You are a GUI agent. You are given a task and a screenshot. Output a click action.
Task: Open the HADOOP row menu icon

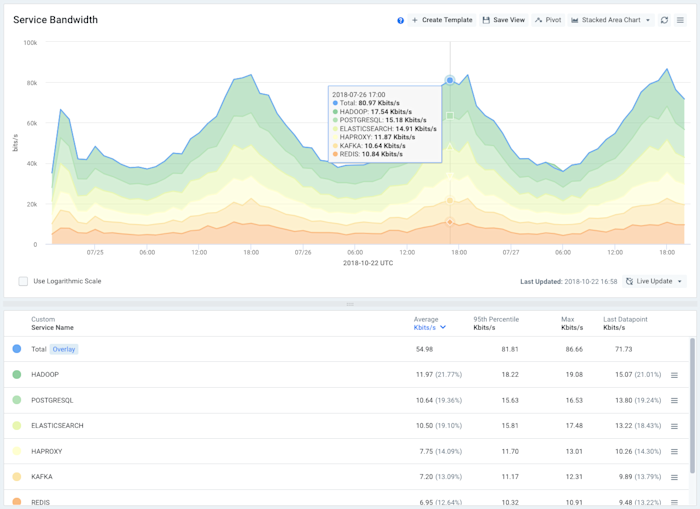point(674,375)
